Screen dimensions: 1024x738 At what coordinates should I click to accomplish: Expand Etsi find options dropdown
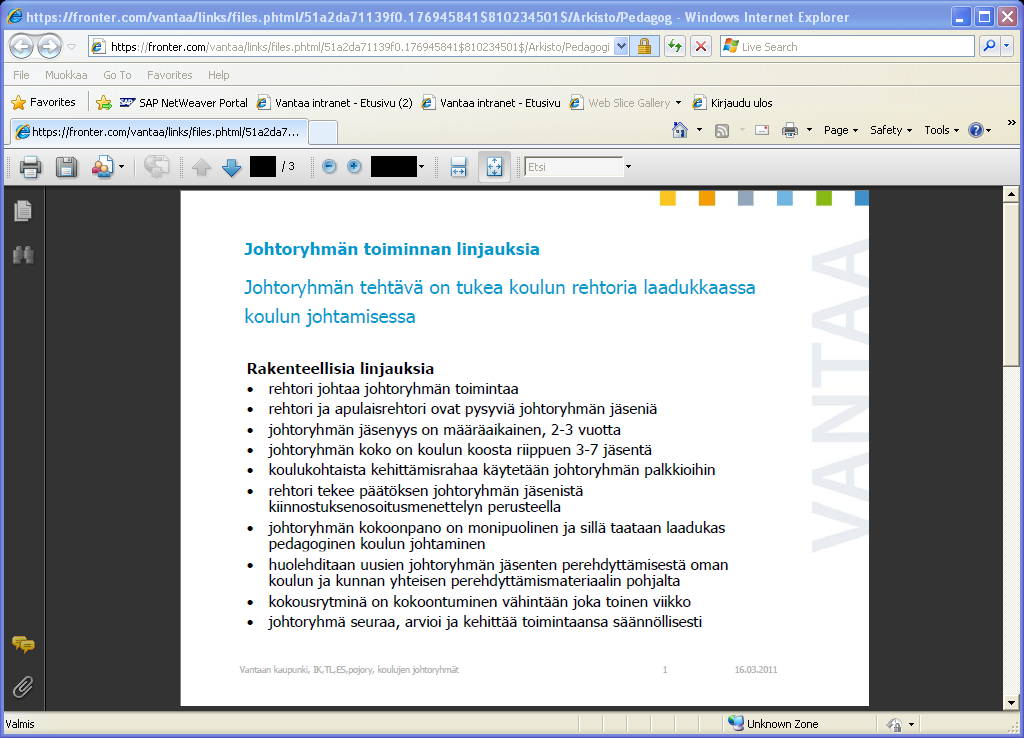point(628,167)
